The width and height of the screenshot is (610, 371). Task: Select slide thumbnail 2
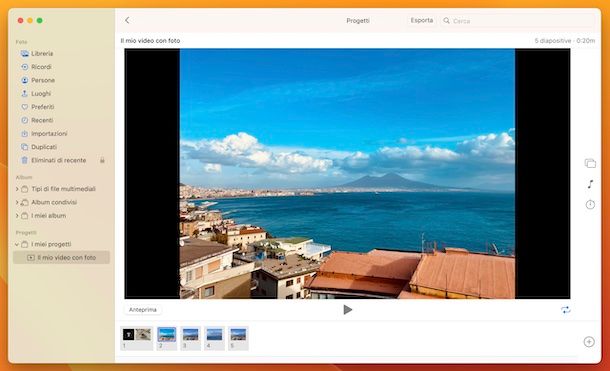pos(167,338)
